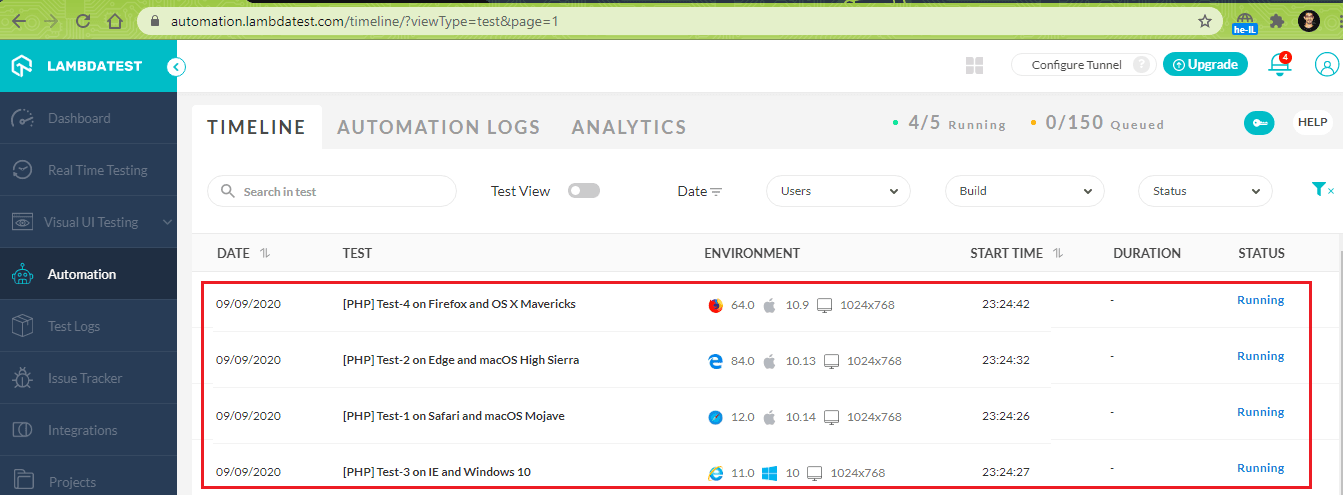Click the LambdaTest logo
This screenshot has height=495, width=1343.
pos(76,66)
